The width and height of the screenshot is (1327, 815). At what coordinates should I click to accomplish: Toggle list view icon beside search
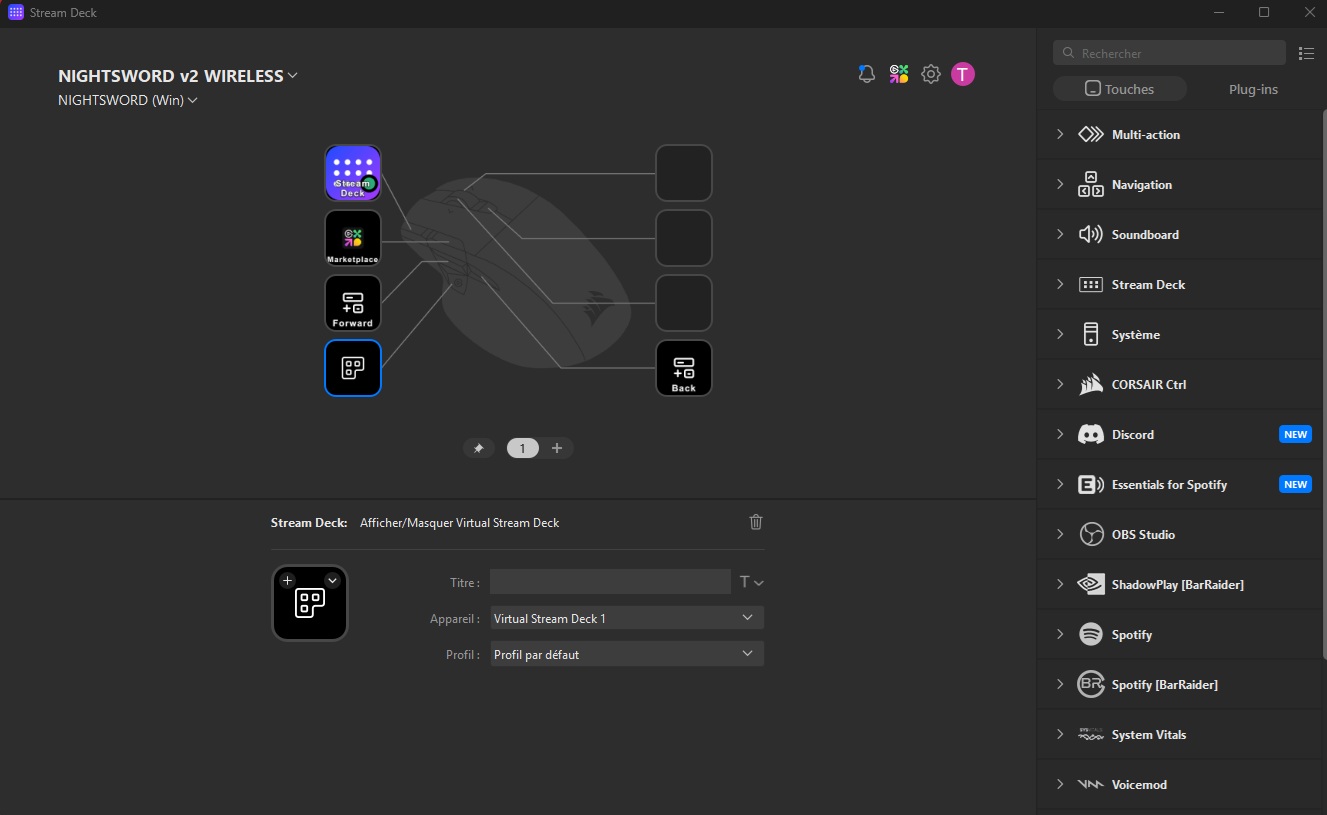tap(1306, 53)
